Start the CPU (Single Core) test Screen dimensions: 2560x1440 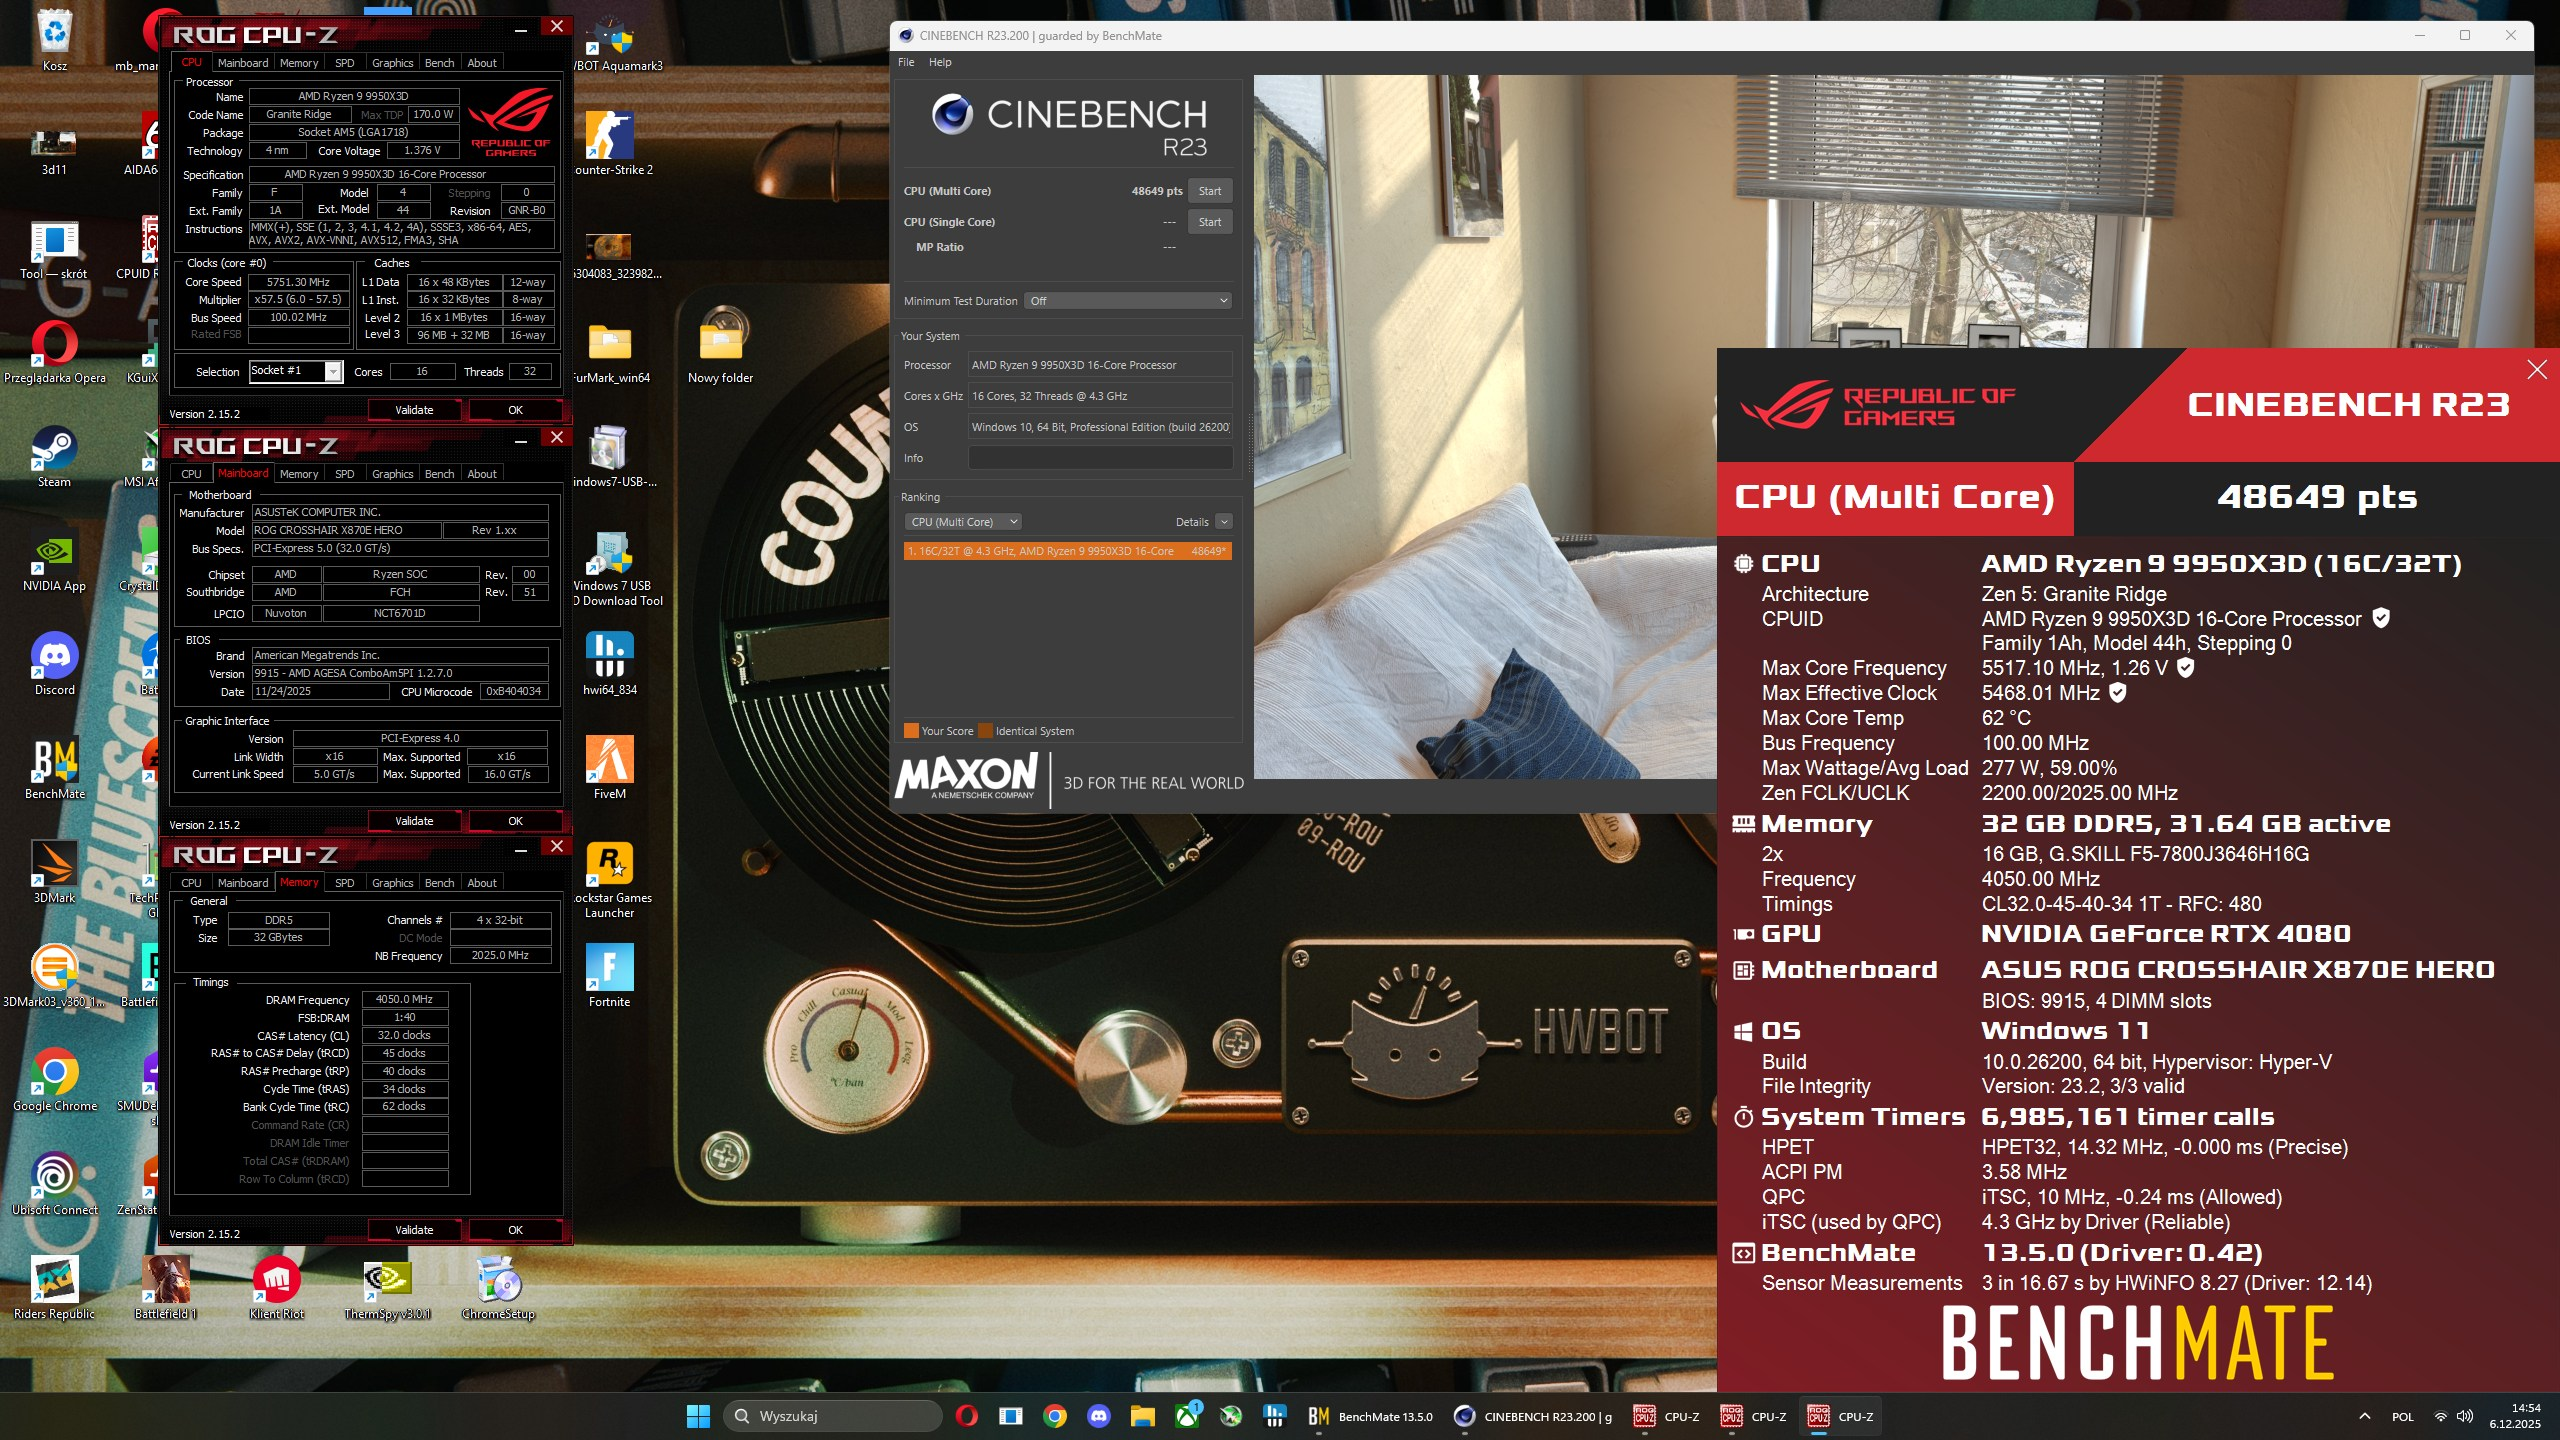1209,222
